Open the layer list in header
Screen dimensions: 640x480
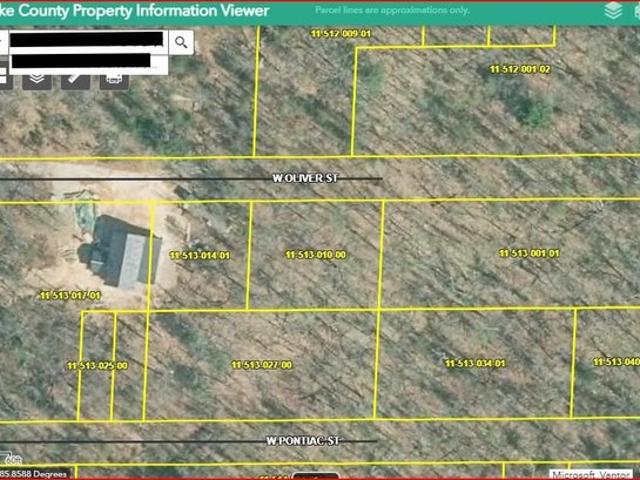tap(613, 11)
